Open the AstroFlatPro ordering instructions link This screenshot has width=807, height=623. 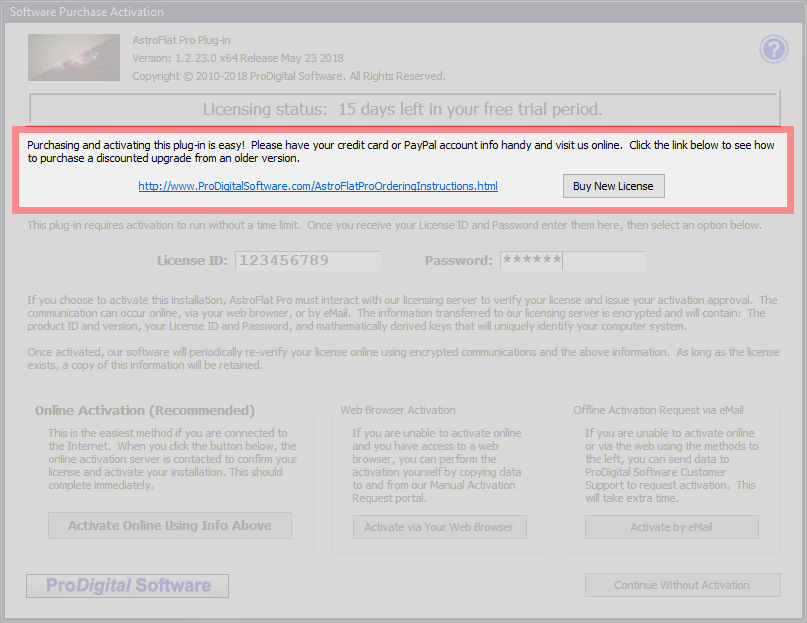pos(318,186)
